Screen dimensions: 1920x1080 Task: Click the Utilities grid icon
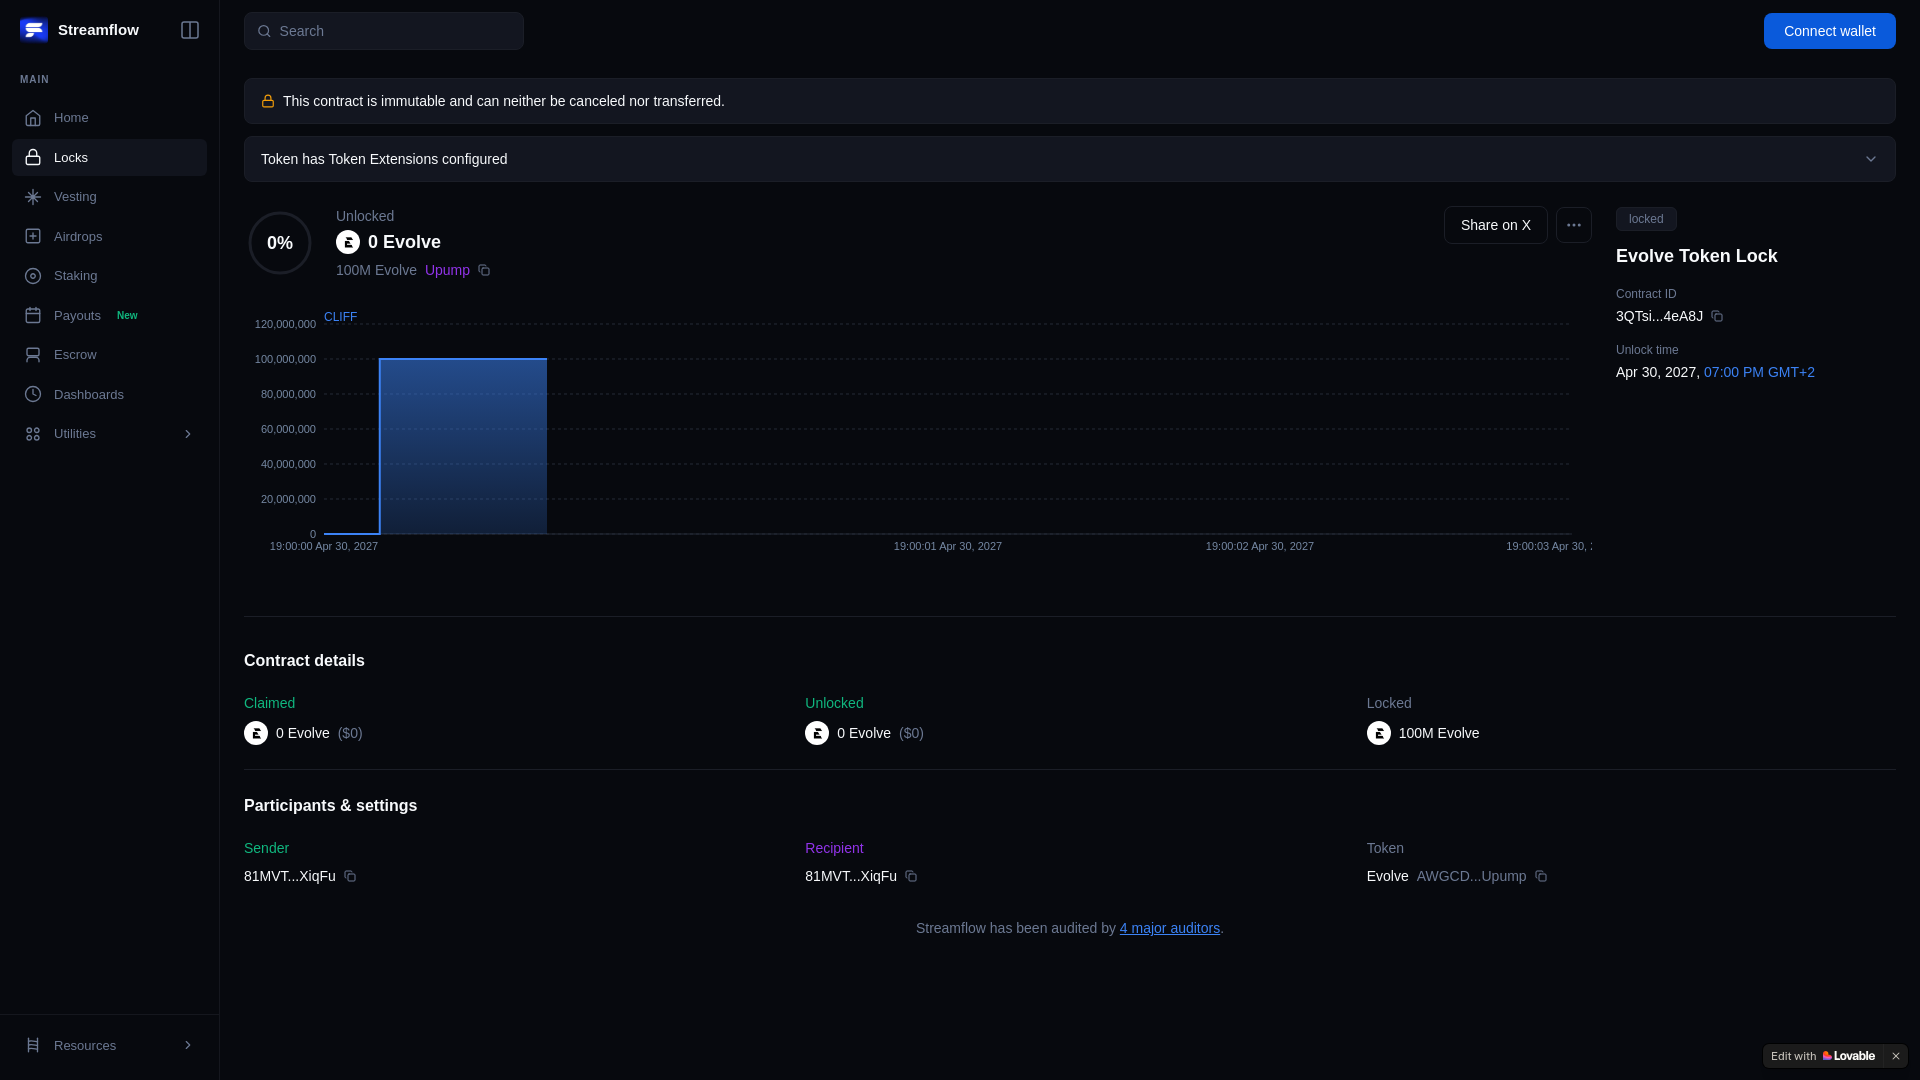(33, 434)
